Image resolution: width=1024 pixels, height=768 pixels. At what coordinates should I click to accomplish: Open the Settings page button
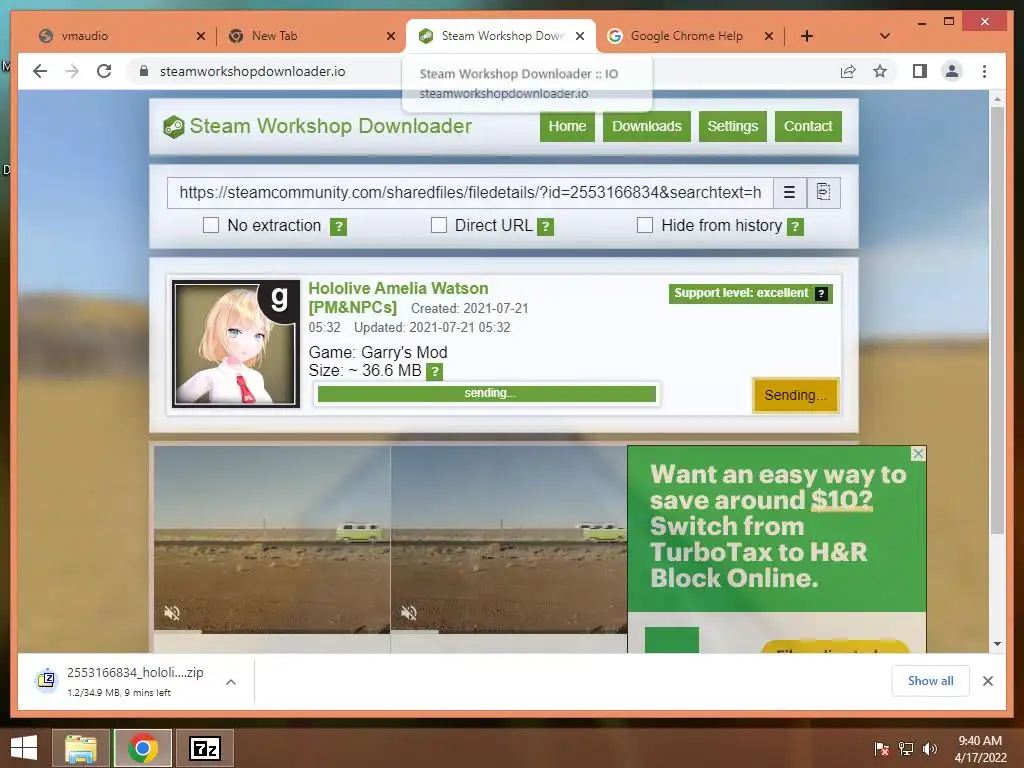point(733,126)
